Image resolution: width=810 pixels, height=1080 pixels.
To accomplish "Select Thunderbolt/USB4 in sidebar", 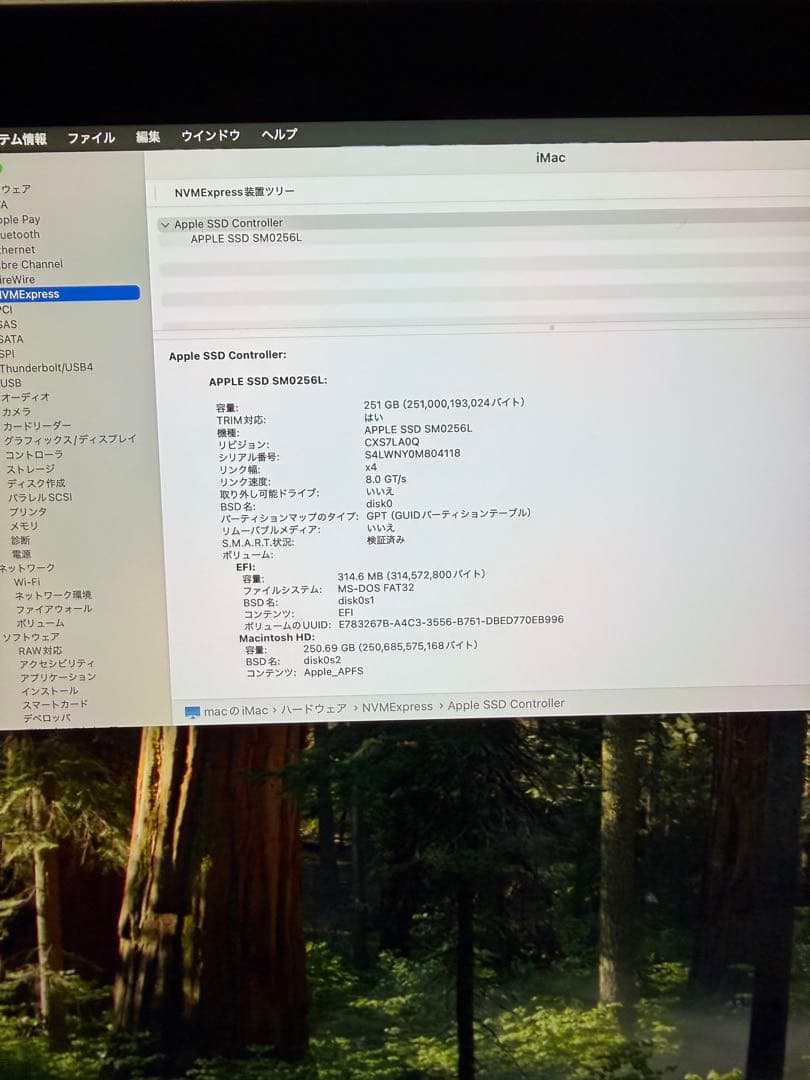I will (x=46, y=368).
